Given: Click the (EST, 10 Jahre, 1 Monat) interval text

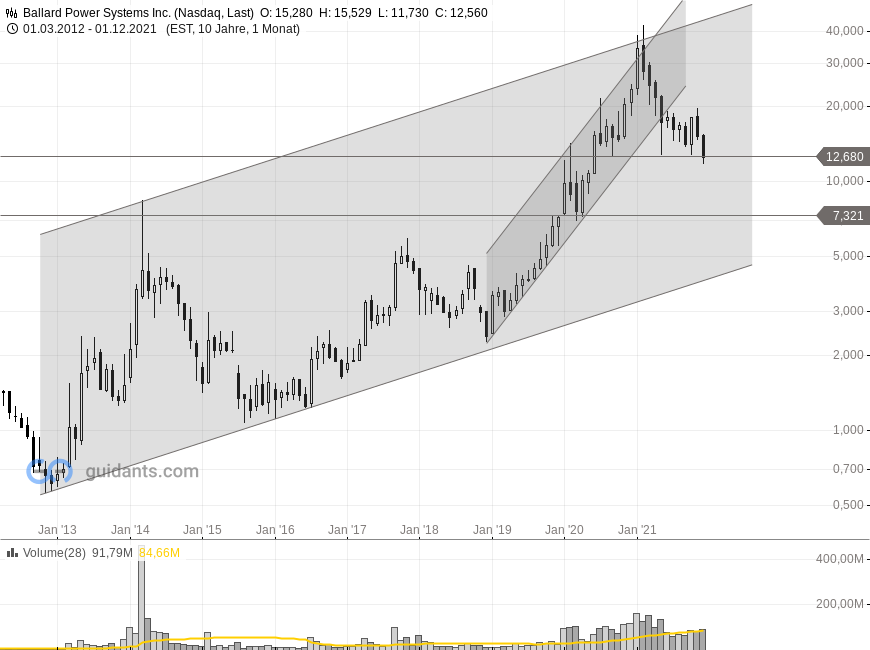Looking at the screenshot, I should pyautogui.click(x=233, y=29).
